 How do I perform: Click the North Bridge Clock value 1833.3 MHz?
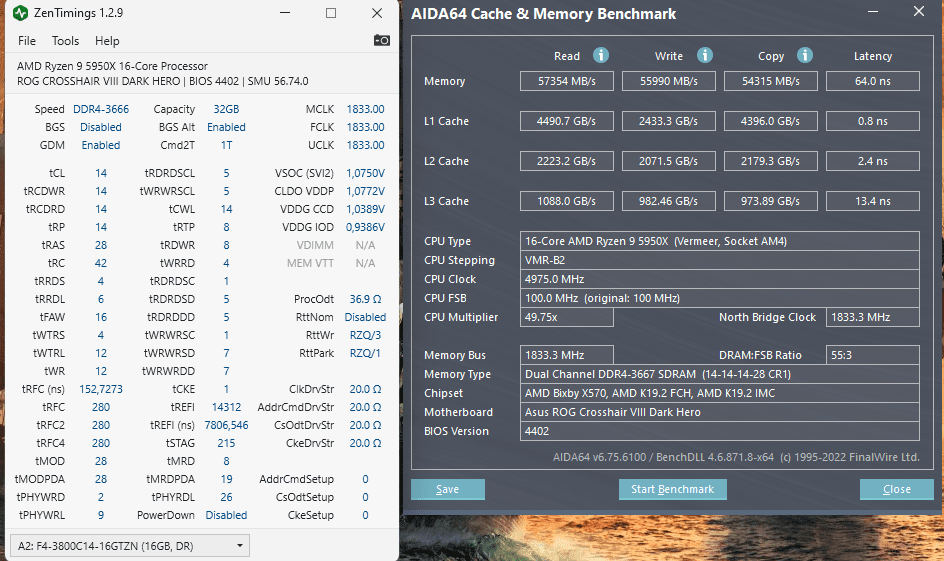[873, 317]
